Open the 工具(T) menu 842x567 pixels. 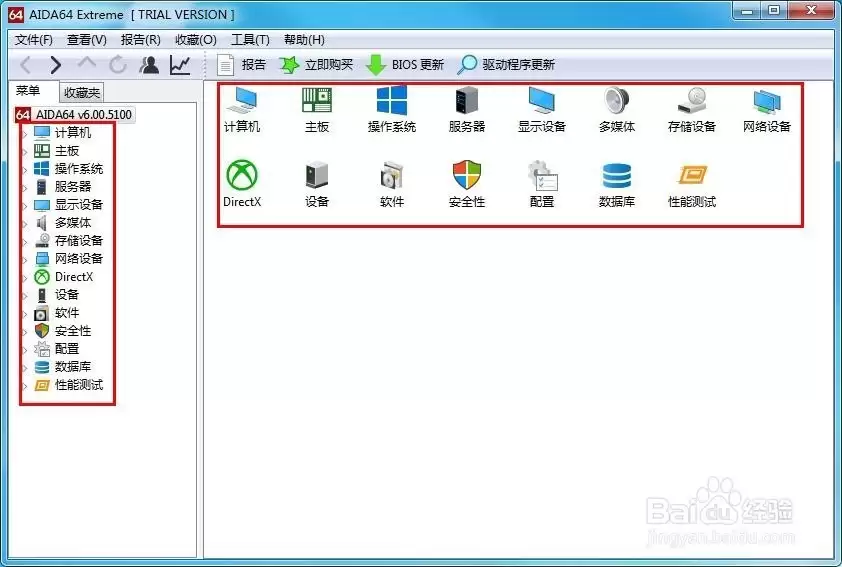tap(250, 40)
